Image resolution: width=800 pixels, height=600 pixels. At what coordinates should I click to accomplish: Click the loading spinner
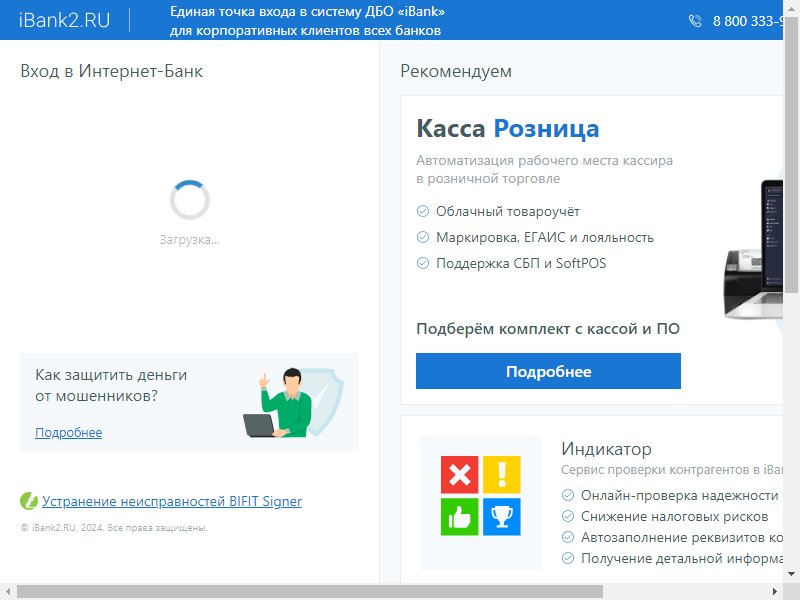(190, 200)
